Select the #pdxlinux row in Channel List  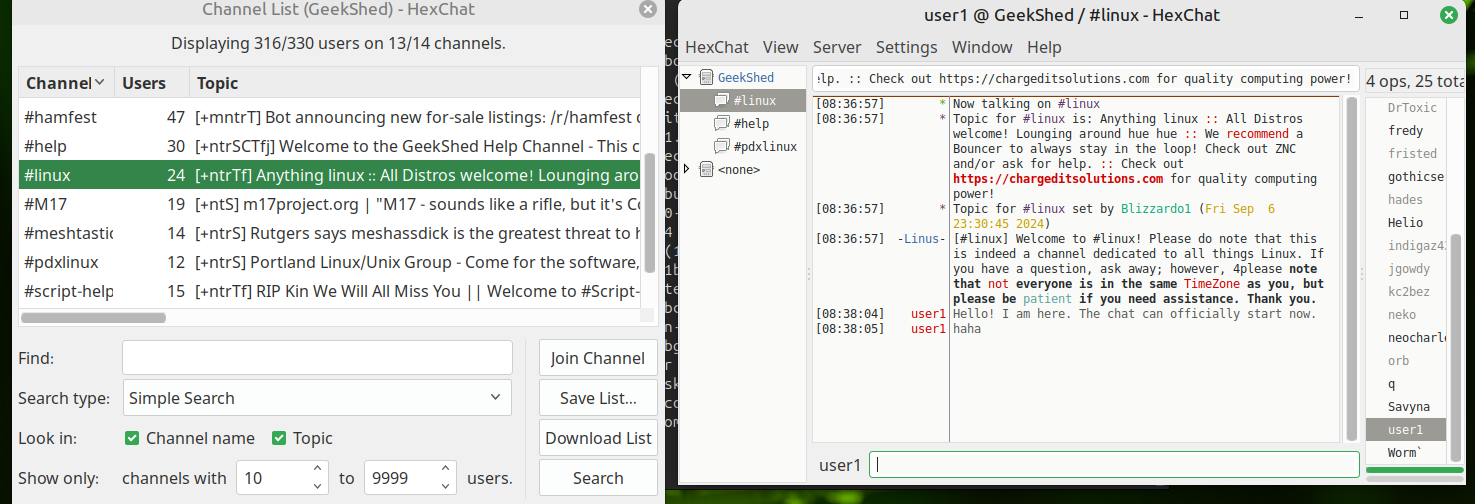pos(330,262)
